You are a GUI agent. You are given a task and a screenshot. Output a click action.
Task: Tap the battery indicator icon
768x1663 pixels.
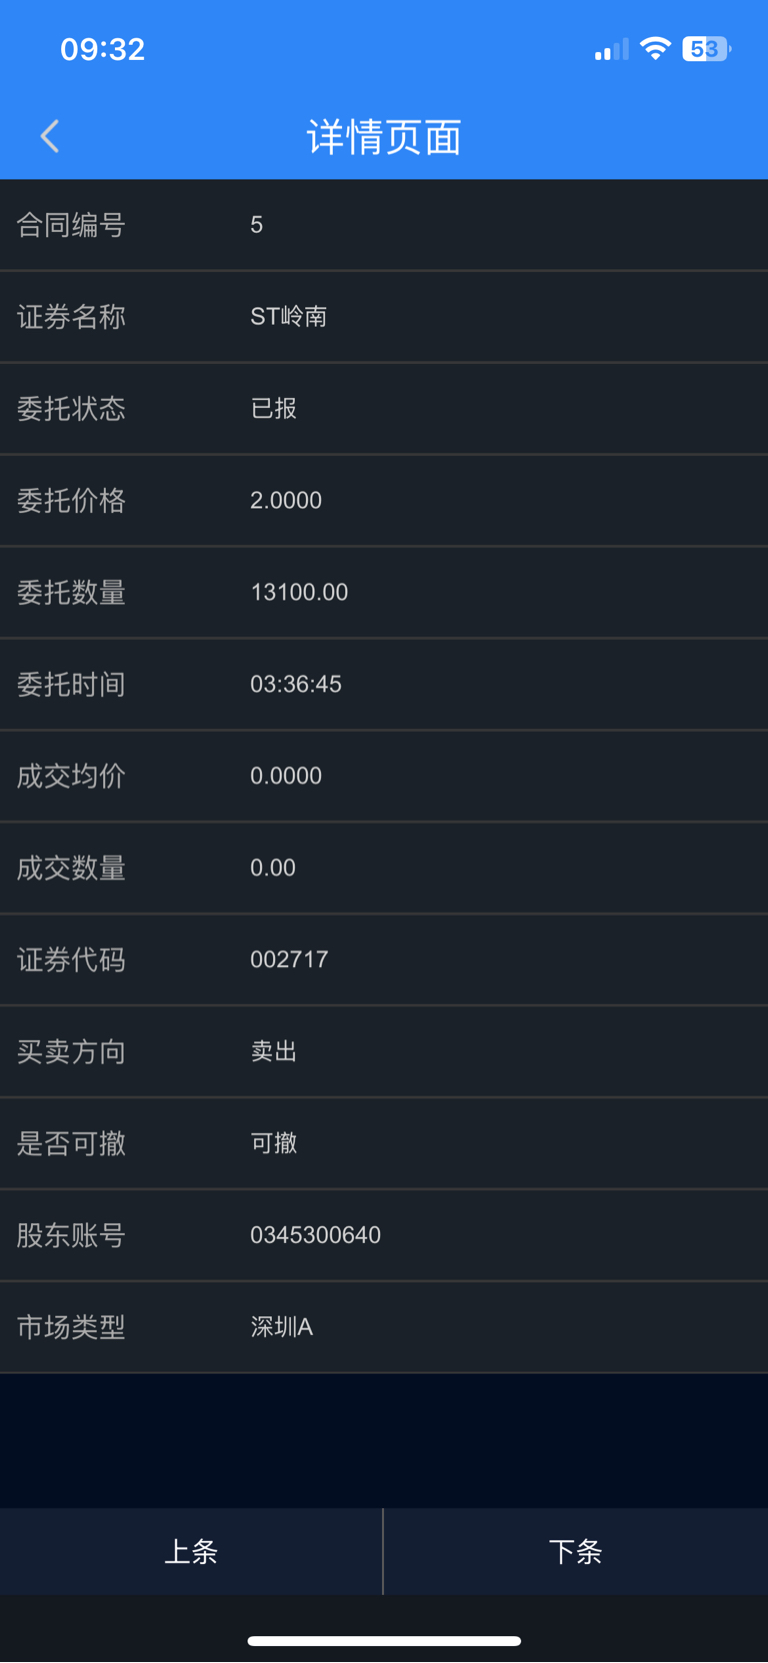(706, 48)
